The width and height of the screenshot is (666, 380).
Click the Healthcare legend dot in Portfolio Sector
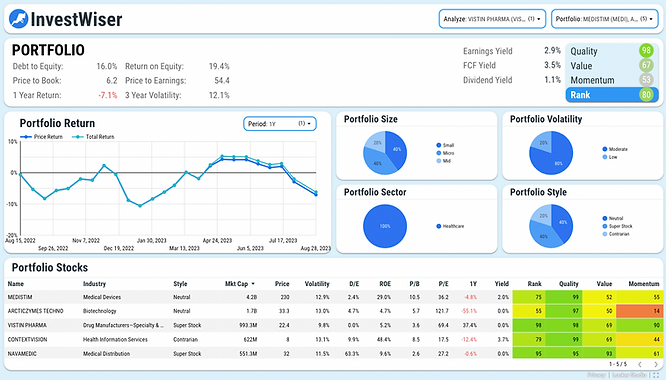(x=439, y=226)
